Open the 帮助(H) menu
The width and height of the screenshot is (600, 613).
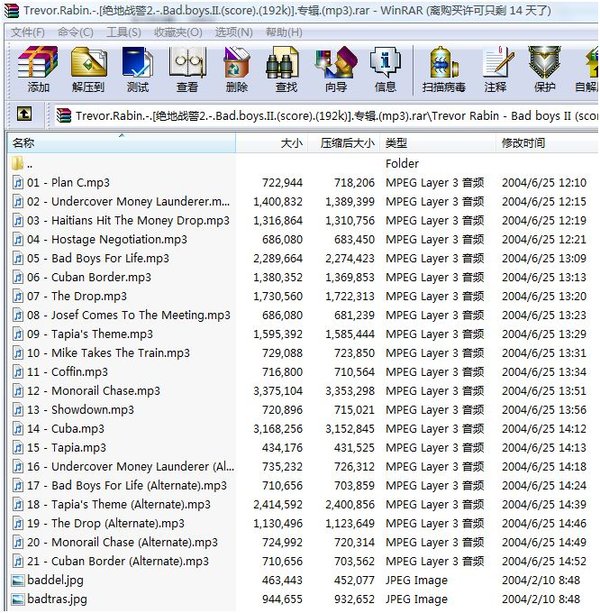pos(284,32)
